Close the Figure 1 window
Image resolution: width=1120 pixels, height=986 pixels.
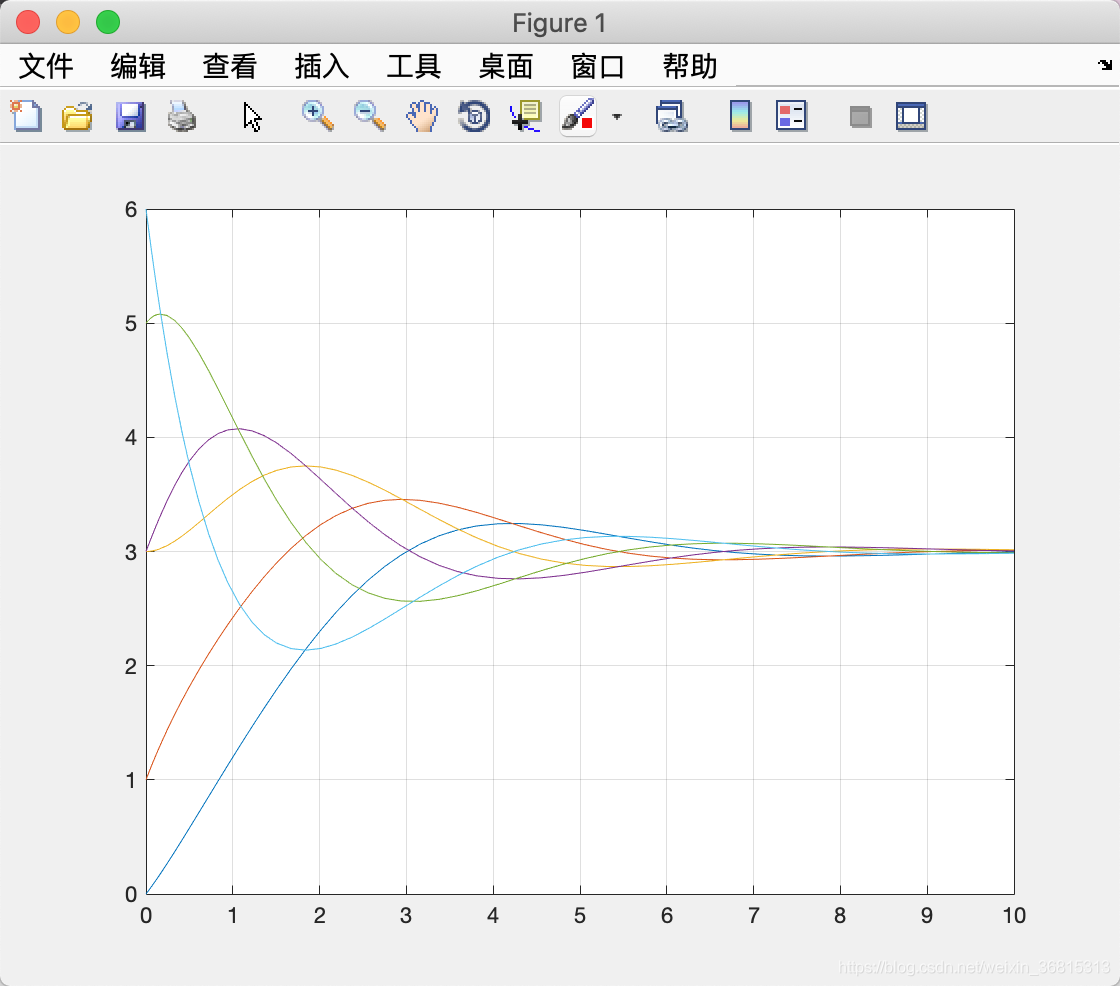[28, 22]
